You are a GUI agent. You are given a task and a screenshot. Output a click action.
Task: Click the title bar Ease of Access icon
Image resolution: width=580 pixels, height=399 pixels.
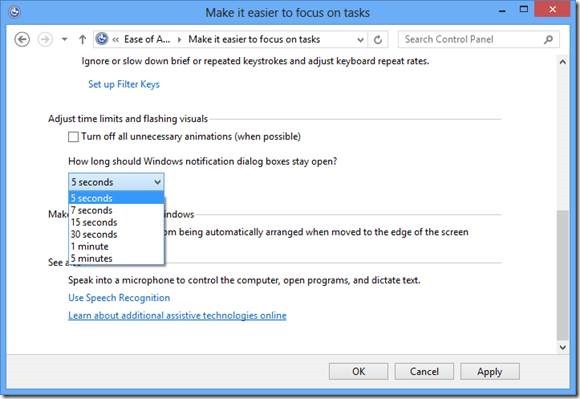tap(14, 12)
